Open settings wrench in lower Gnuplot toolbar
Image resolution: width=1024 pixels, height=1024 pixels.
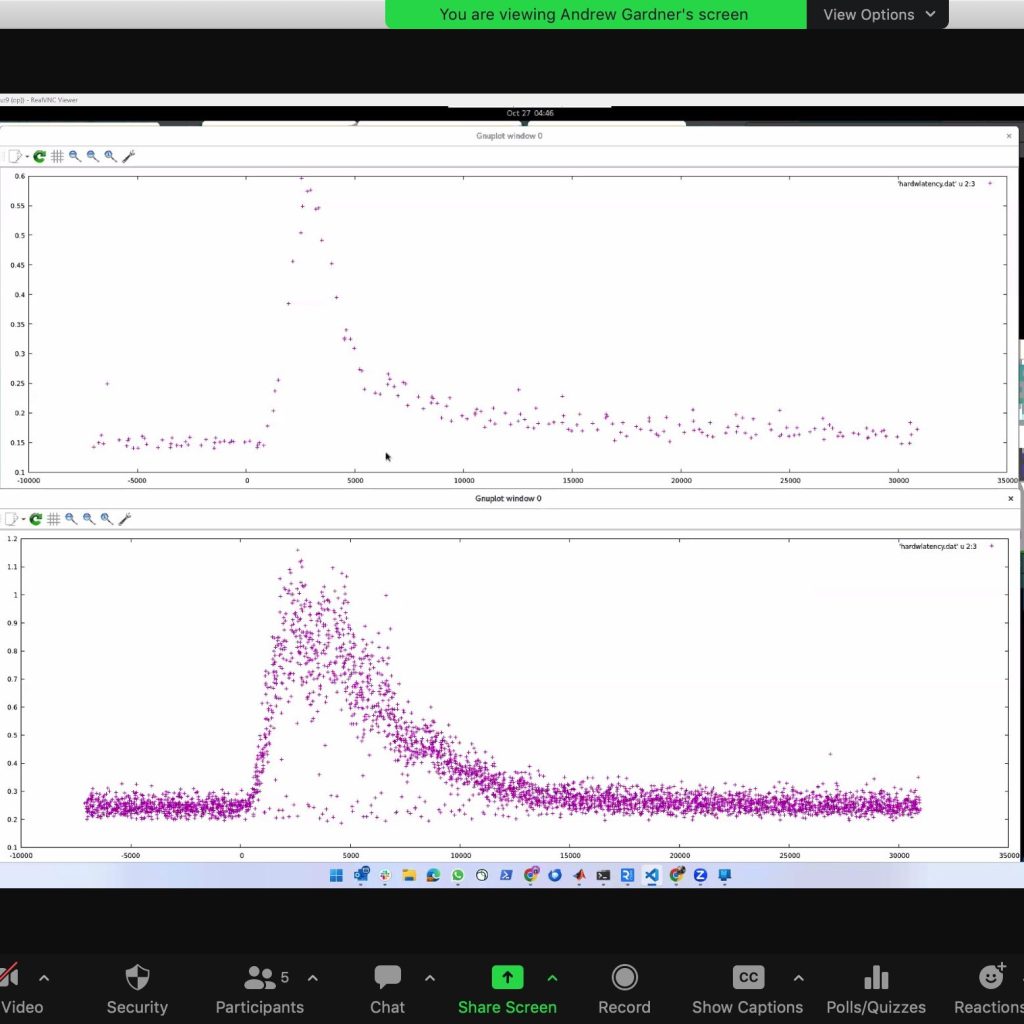[124, 519]
